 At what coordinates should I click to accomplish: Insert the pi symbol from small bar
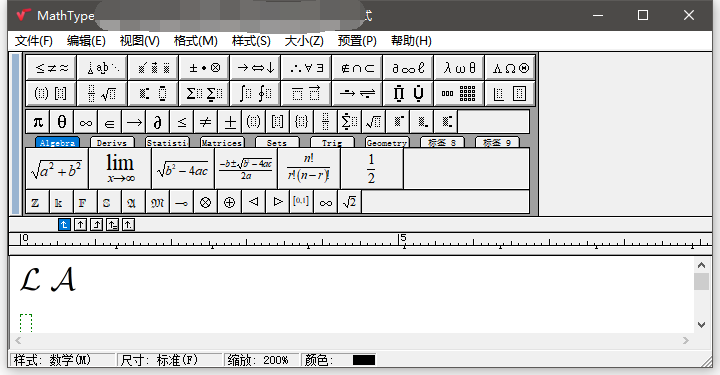pyautogui.click(x=38, y=122)
